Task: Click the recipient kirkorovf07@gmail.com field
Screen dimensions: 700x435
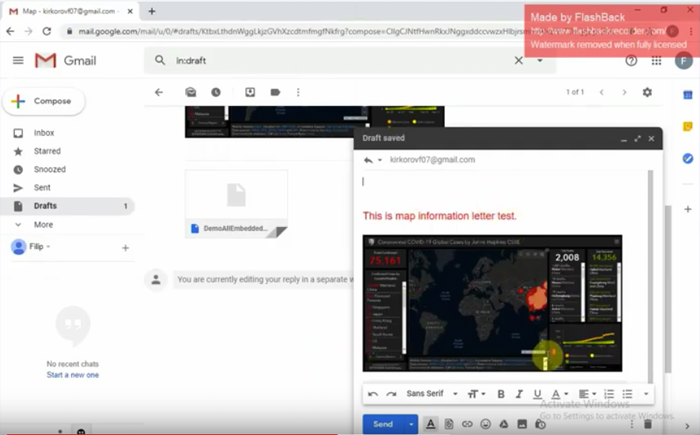Action: pos(432,160)
